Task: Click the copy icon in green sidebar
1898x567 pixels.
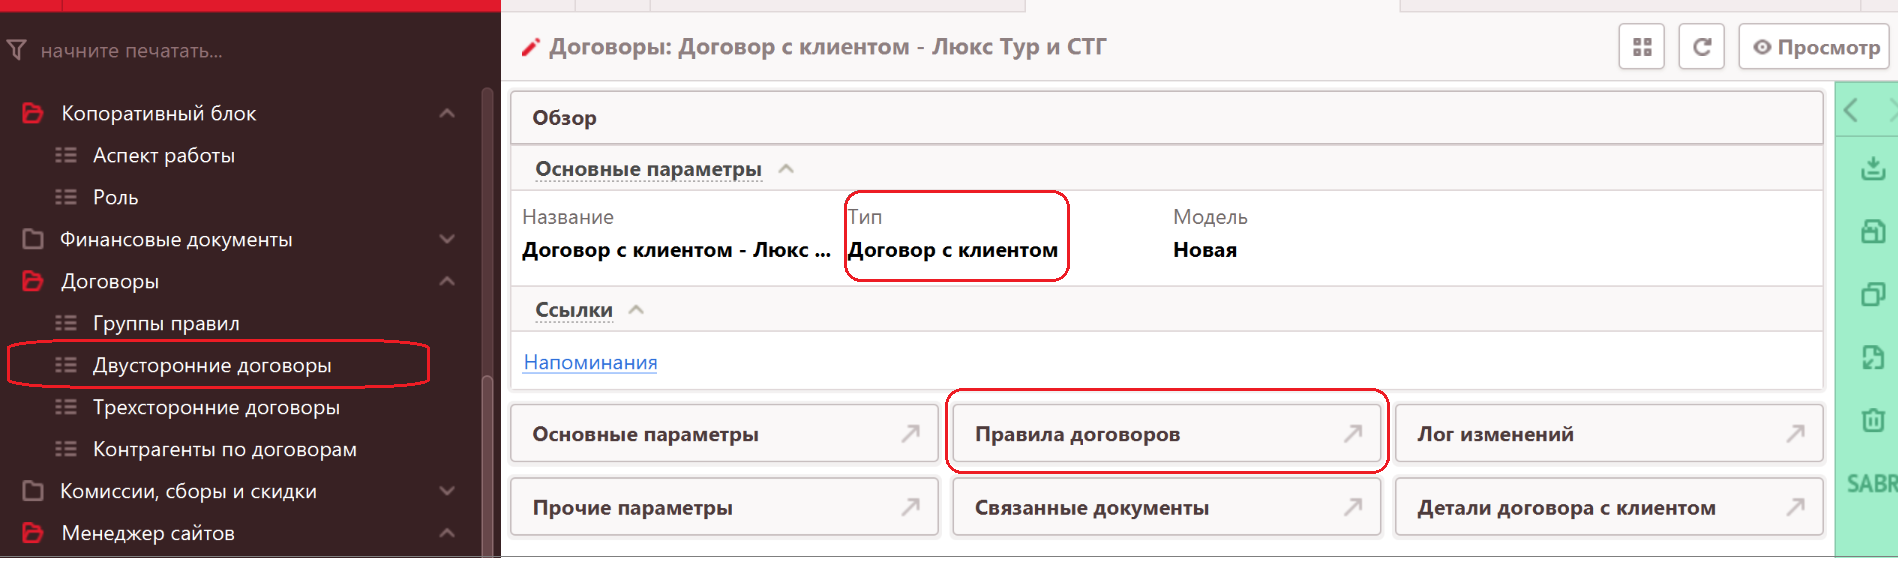Action: pos(1872,294)
